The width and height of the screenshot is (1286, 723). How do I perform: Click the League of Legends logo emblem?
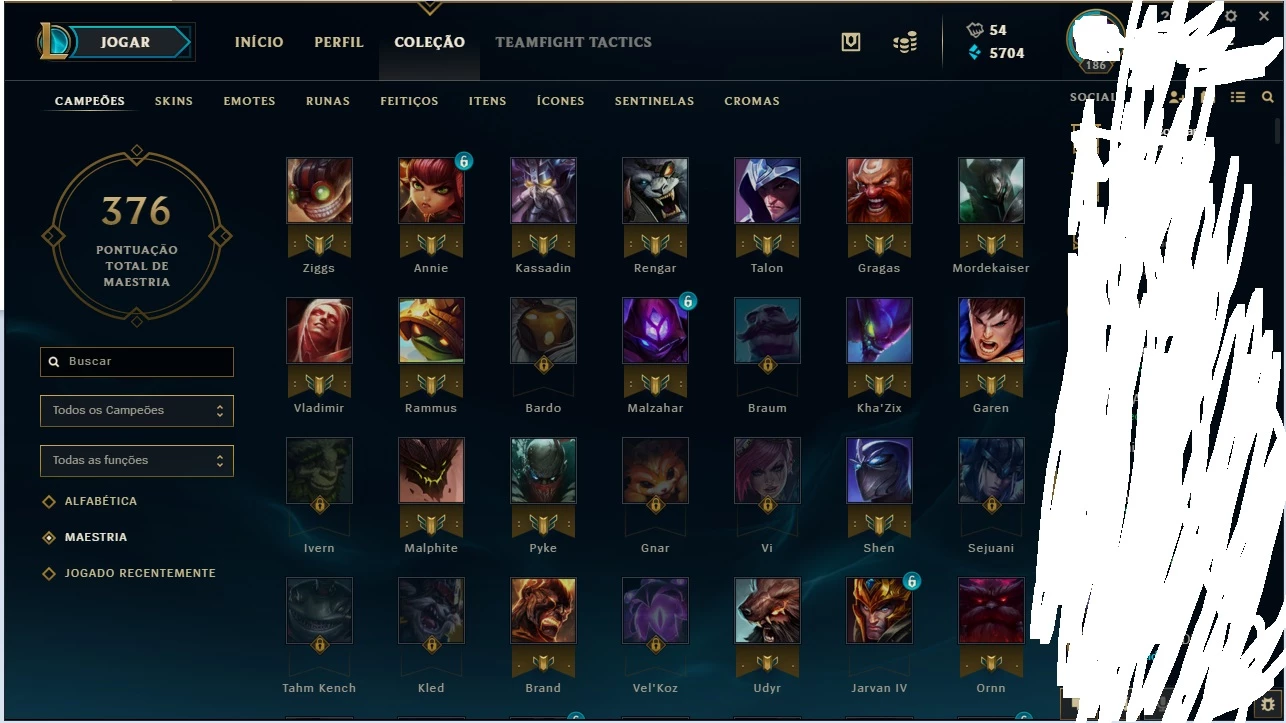coord(56,42)
